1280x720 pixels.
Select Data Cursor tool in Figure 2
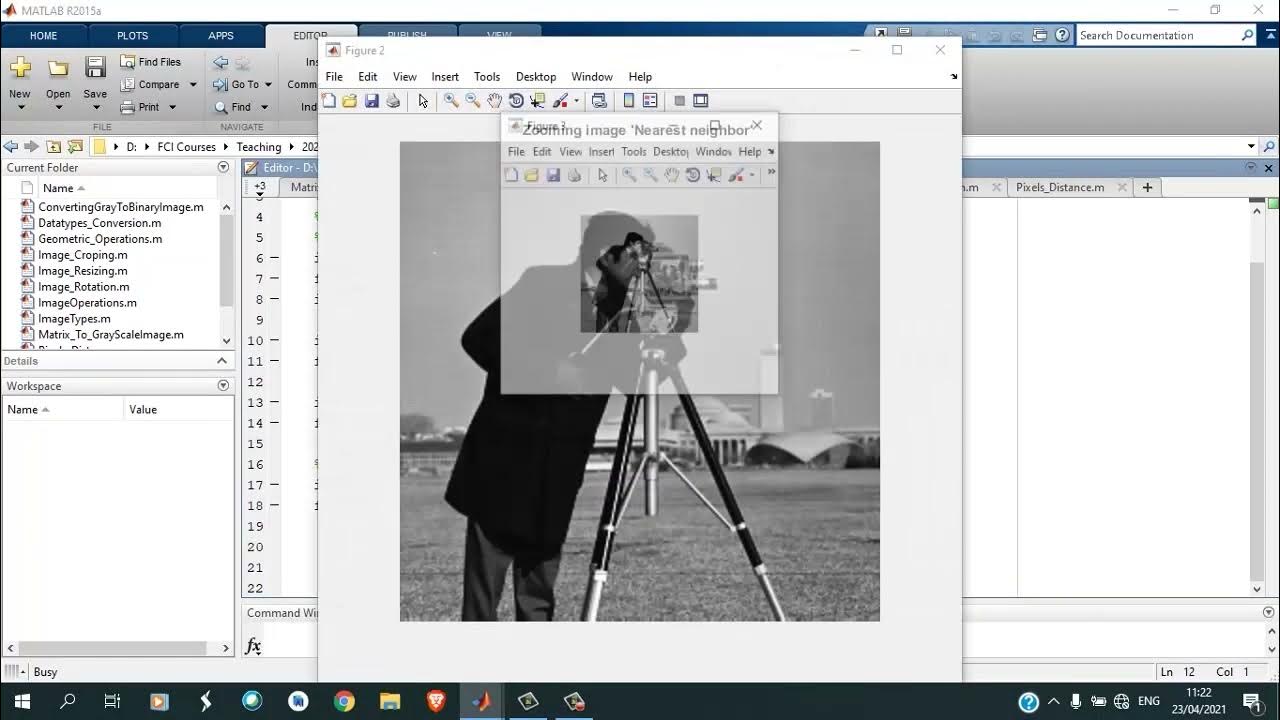pos(538,101)
